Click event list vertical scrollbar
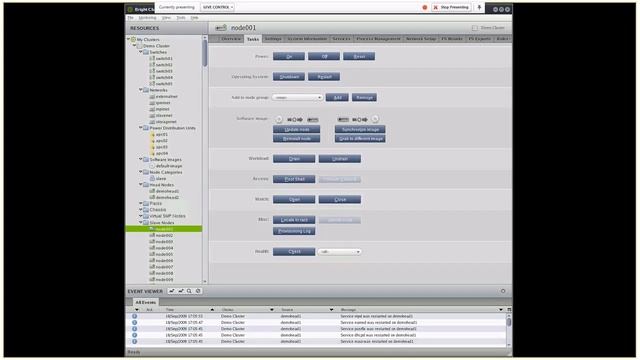 [509, 330]
